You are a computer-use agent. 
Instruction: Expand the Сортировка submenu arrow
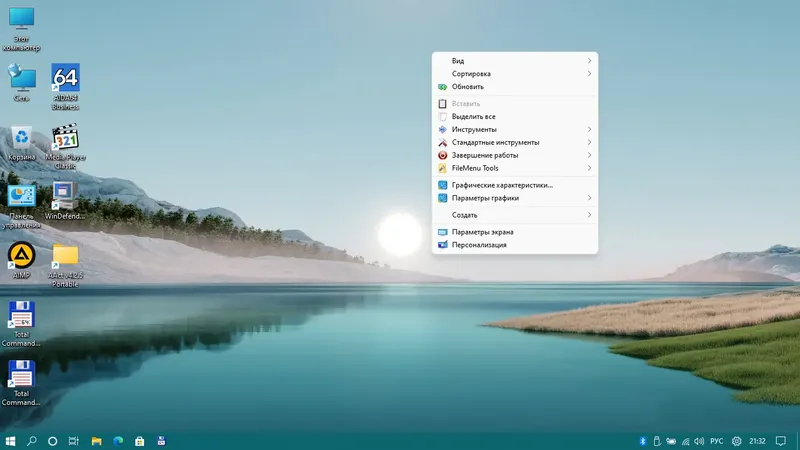[589, 73]
